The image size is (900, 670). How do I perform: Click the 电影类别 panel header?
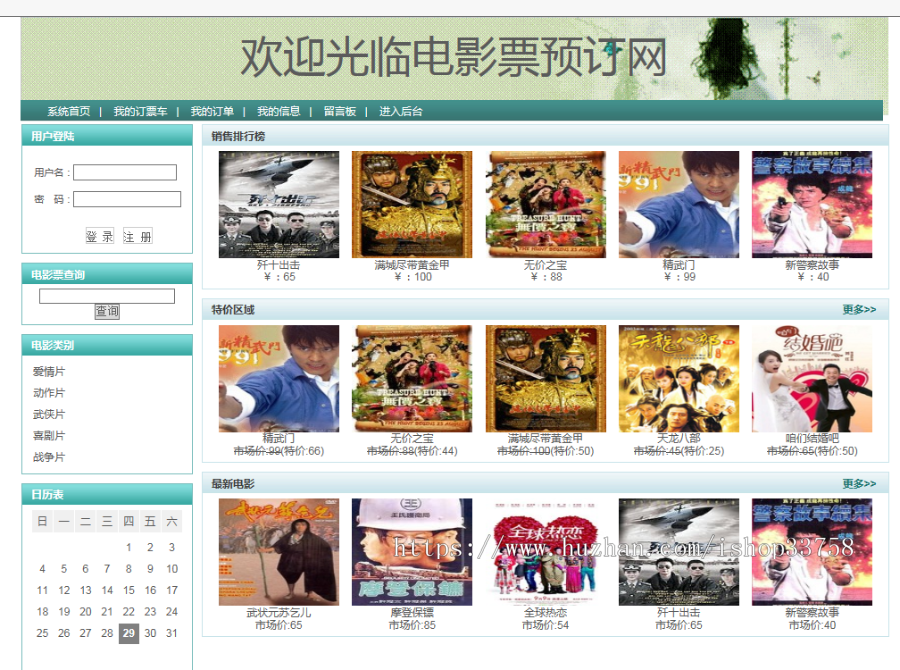tap(107, 345)
